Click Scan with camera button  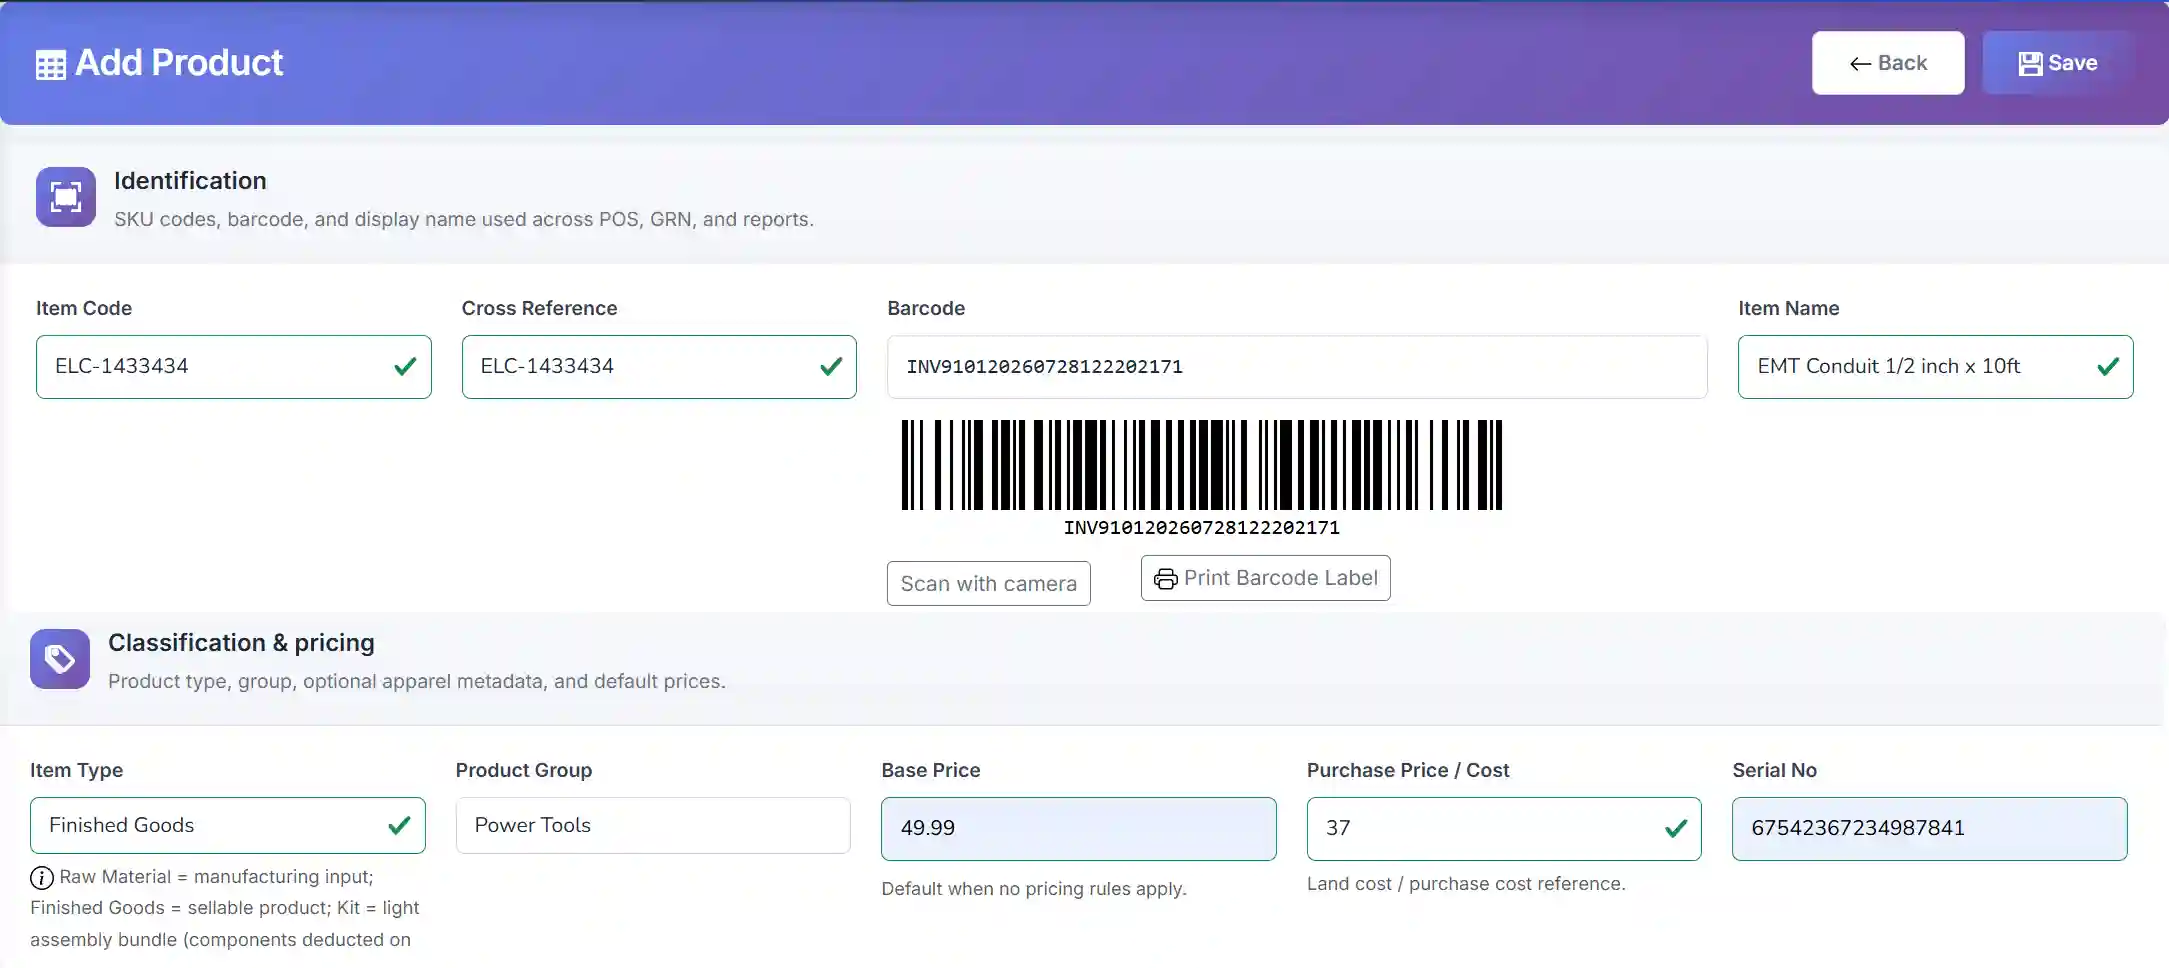click(989, 583)
